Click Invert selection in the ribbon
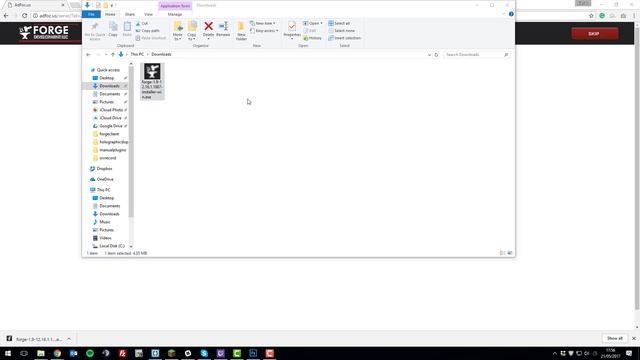Screen dimensions: 640x360 344,38
